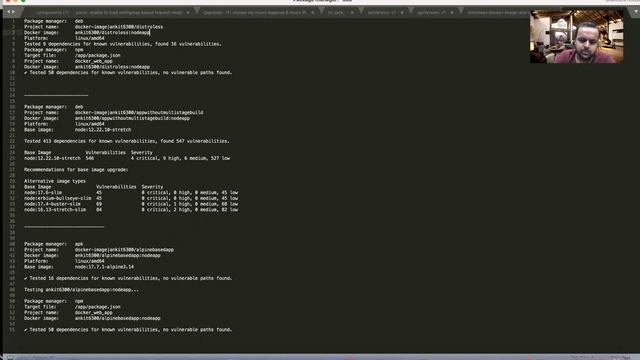Click 'Recommendations for base image upgrade:' line
This screenshot has width=640, height=360.
[x=76, y=170]
